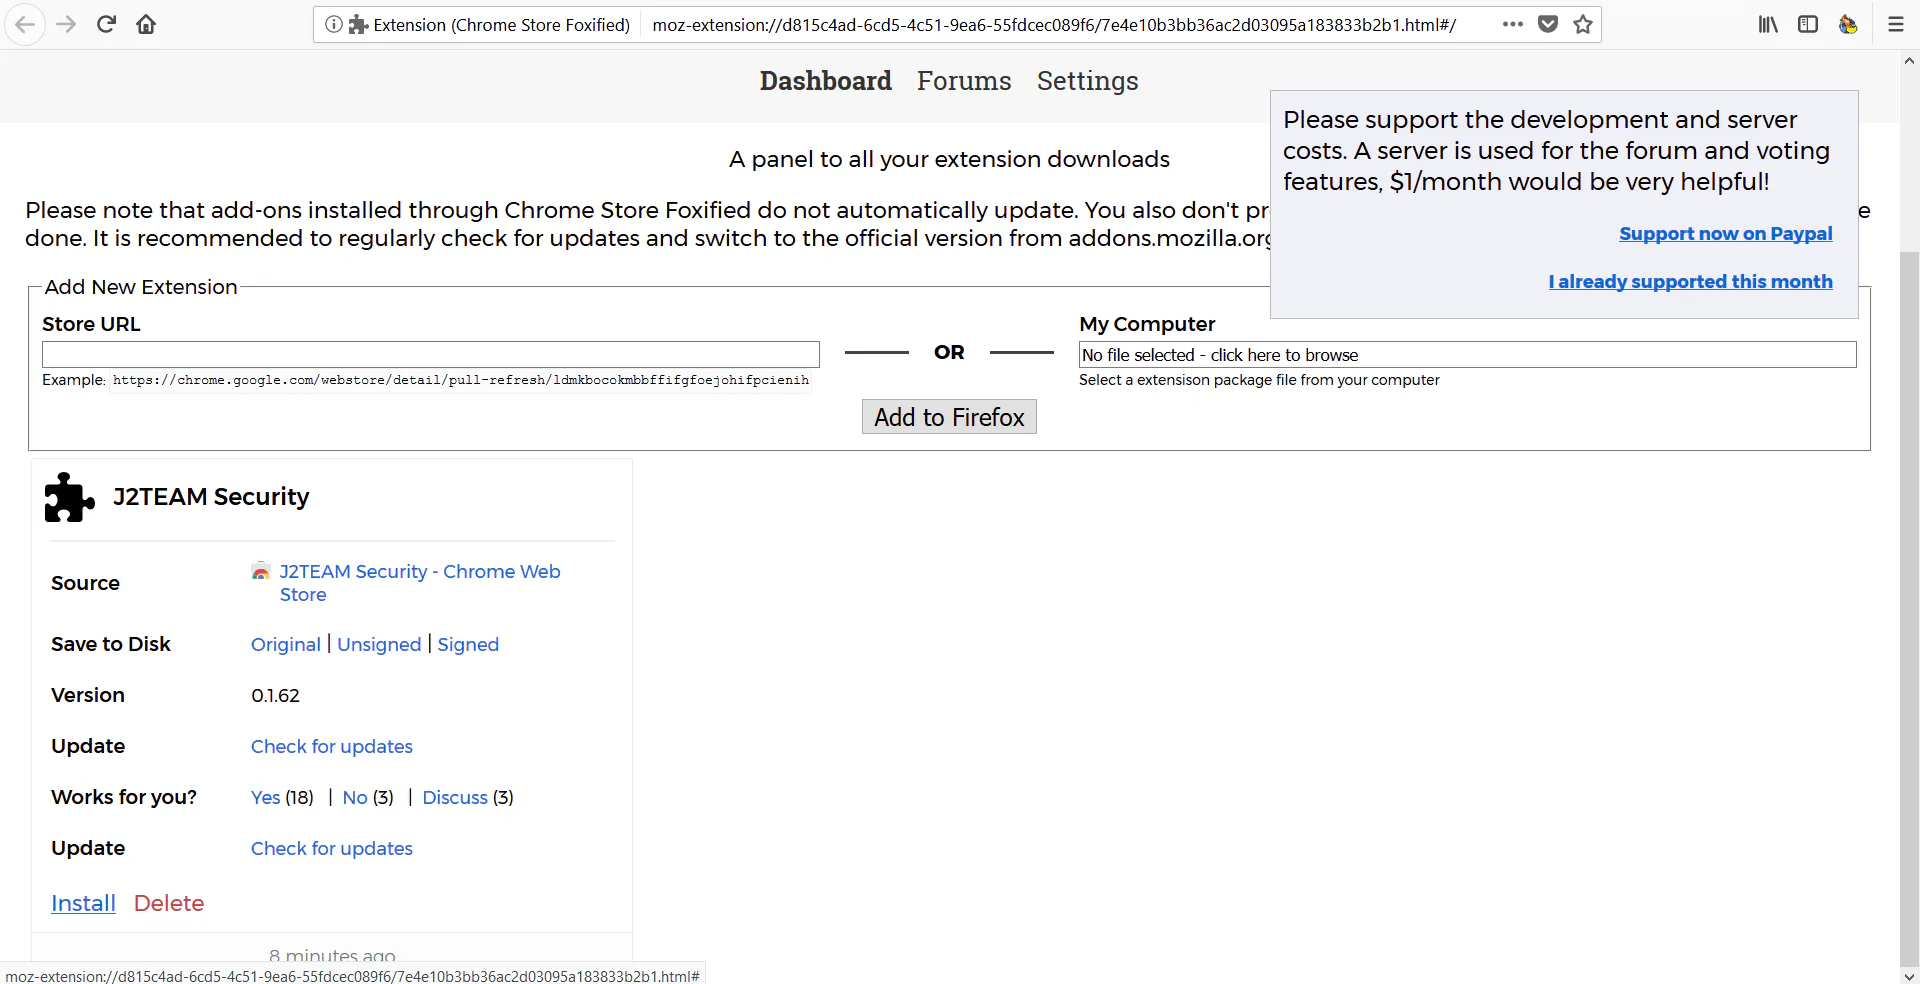This screenshot has height=984, width=1920.
Task: Click the scrollbar up arrow
Action: [x=1909, y=60]
